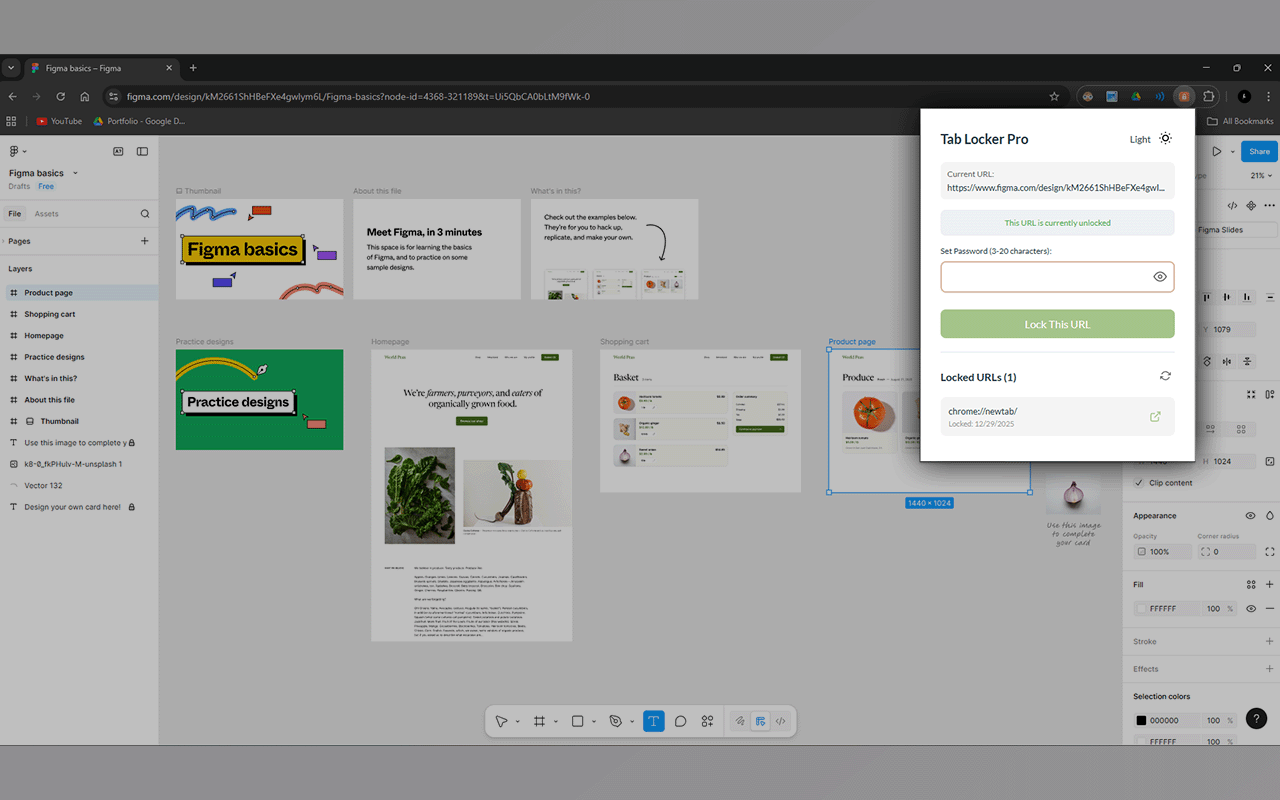Search layers with the magnifier icon
1280x800 pixels.
(x=145, y=214)
